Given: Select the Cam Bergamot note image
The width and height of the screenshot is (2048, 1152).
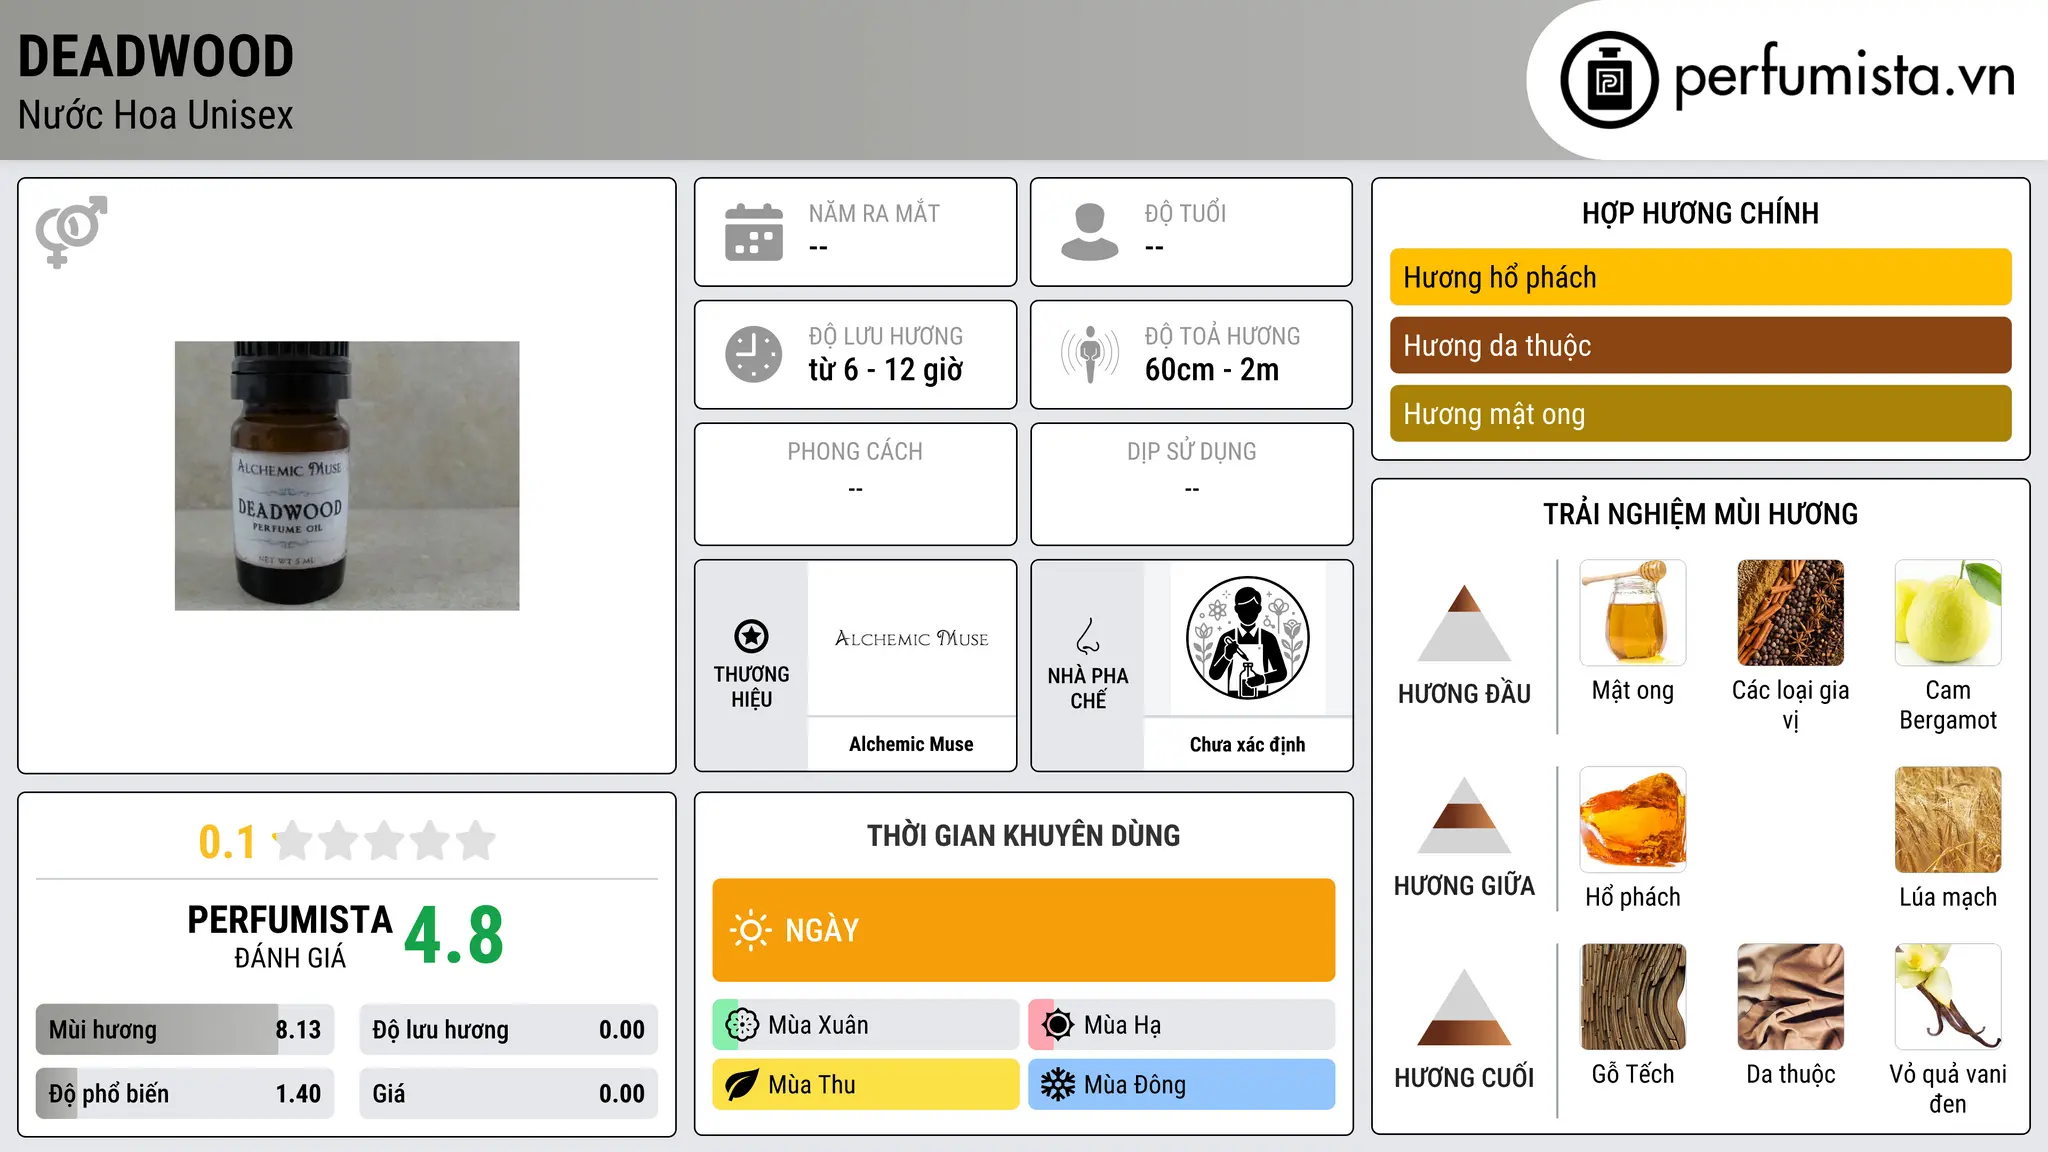Looking at the screenshot, I should point(1948,613).
